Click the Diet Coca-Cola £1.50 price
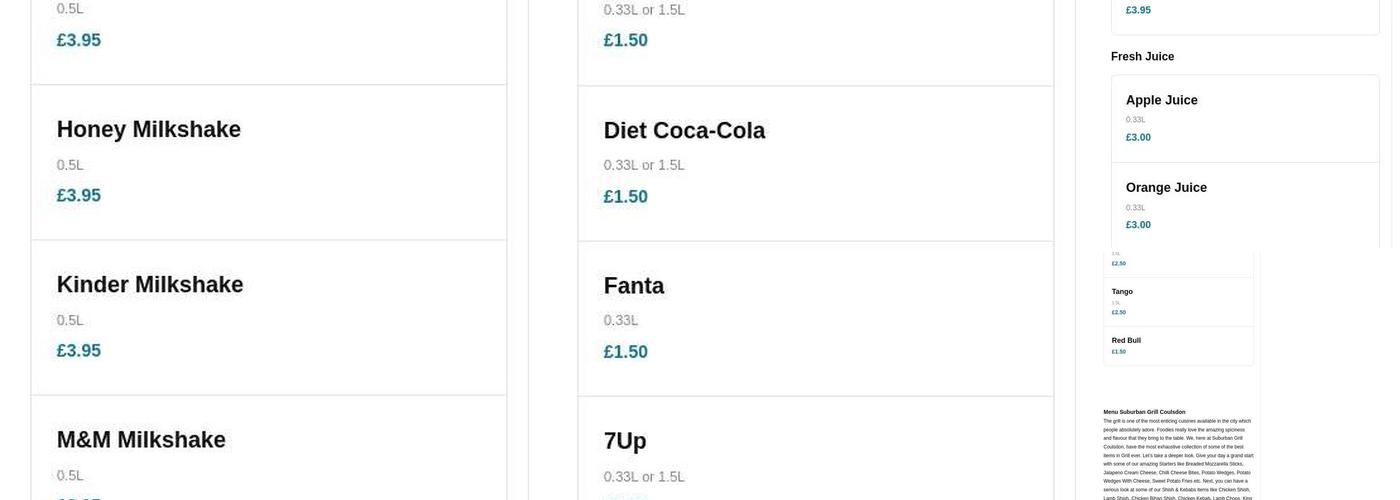The image size is (1400, 500). tap(626, 197)
